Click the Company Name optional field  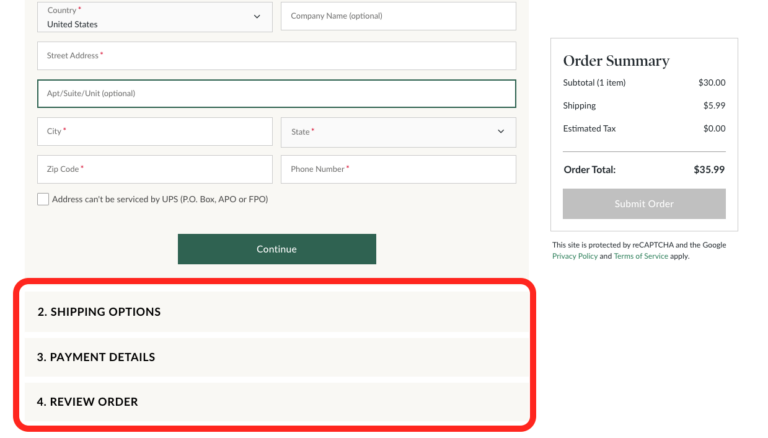[398, 16]
